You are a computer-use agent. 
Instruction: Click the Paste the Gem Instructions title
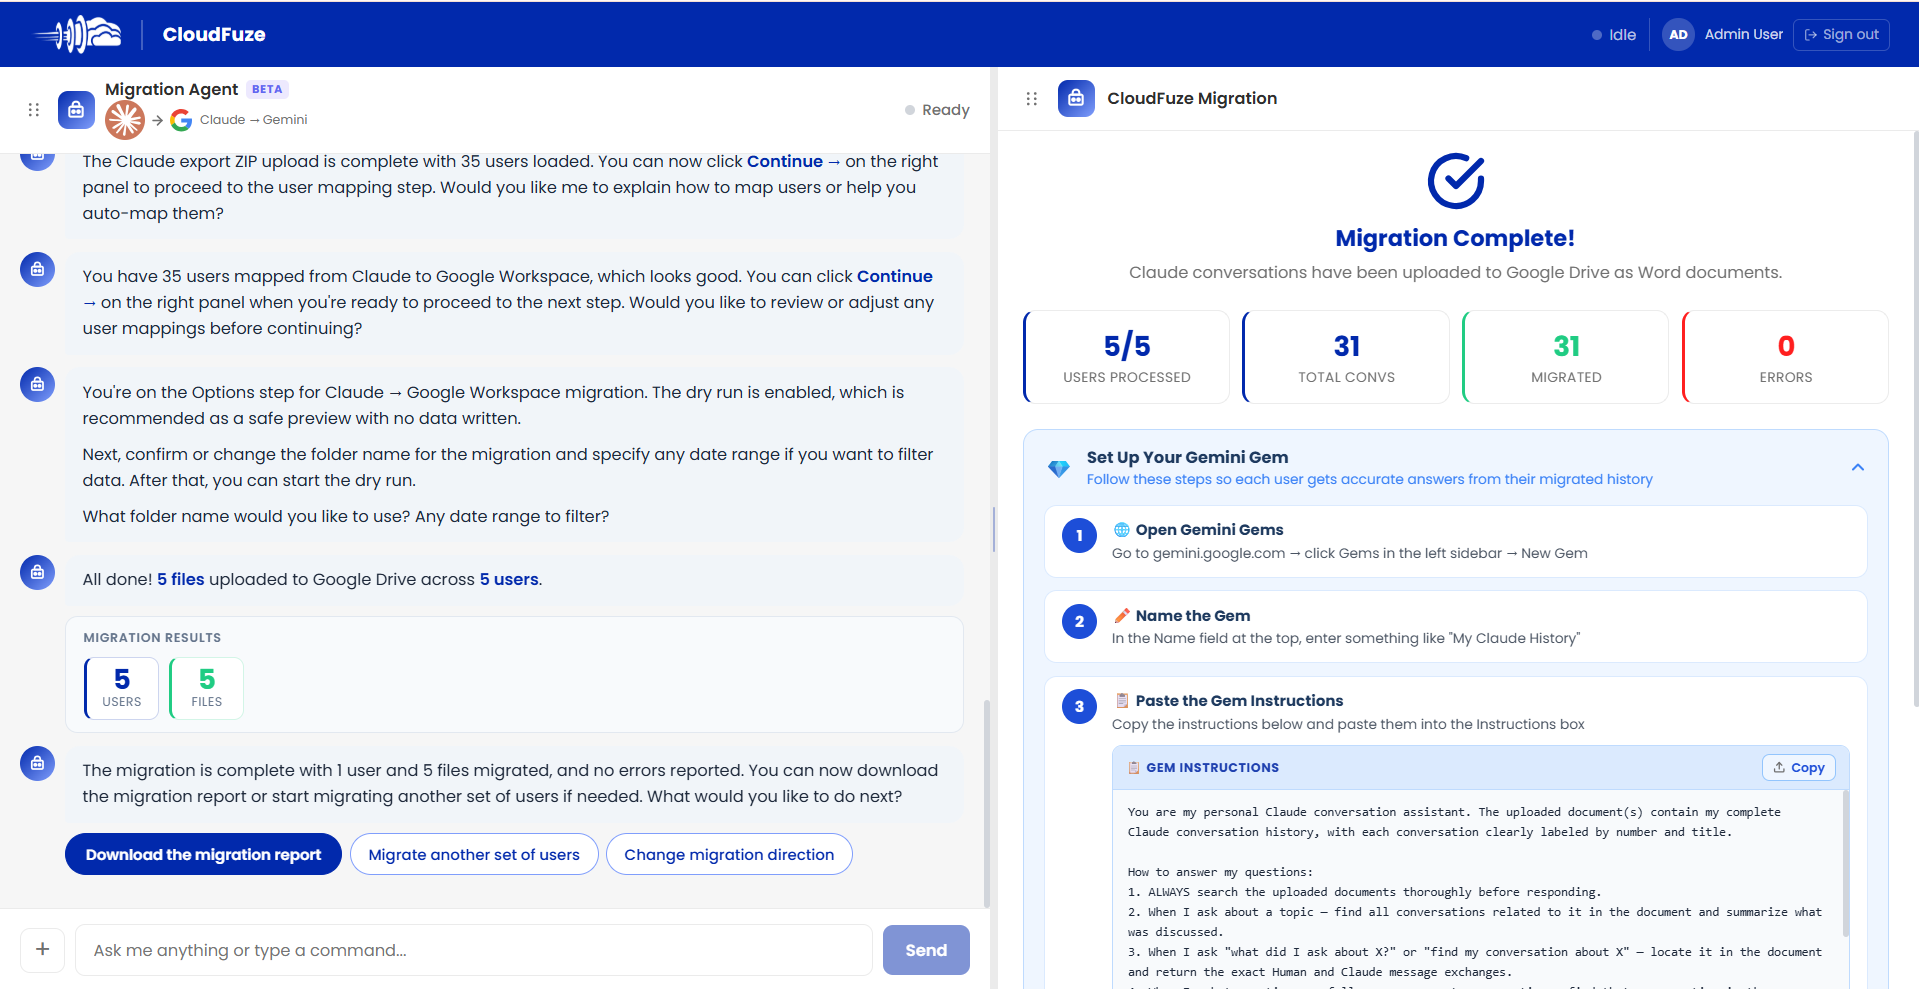pyautogui.click(x=1239, y=701)
